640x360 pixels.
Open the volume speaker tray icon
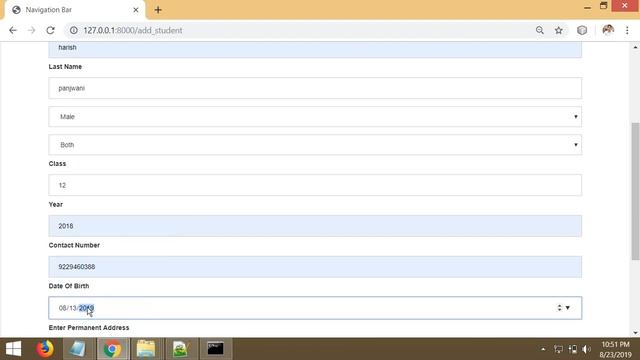point(587,349)
